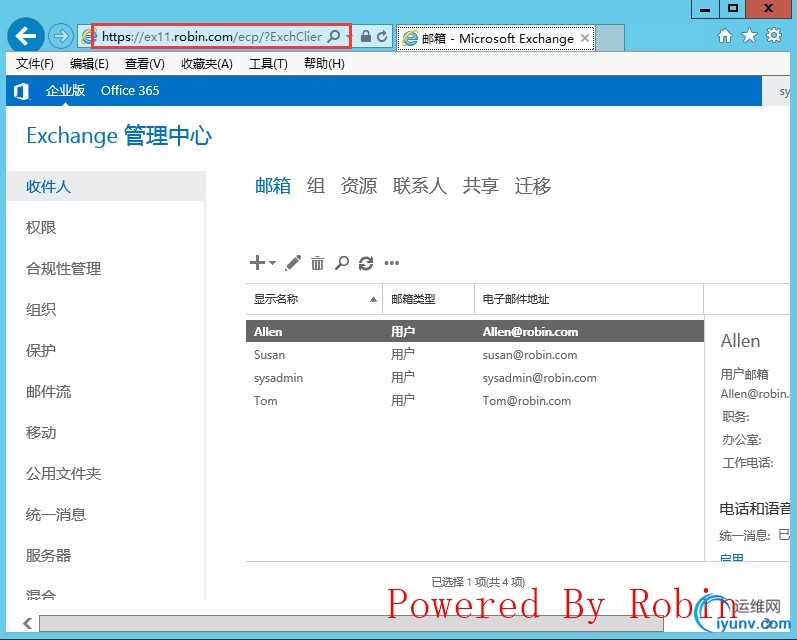Click the horizontal scrollbar left arrow
The height and width of the screenshot is (640, 797).
pos(27,623)
